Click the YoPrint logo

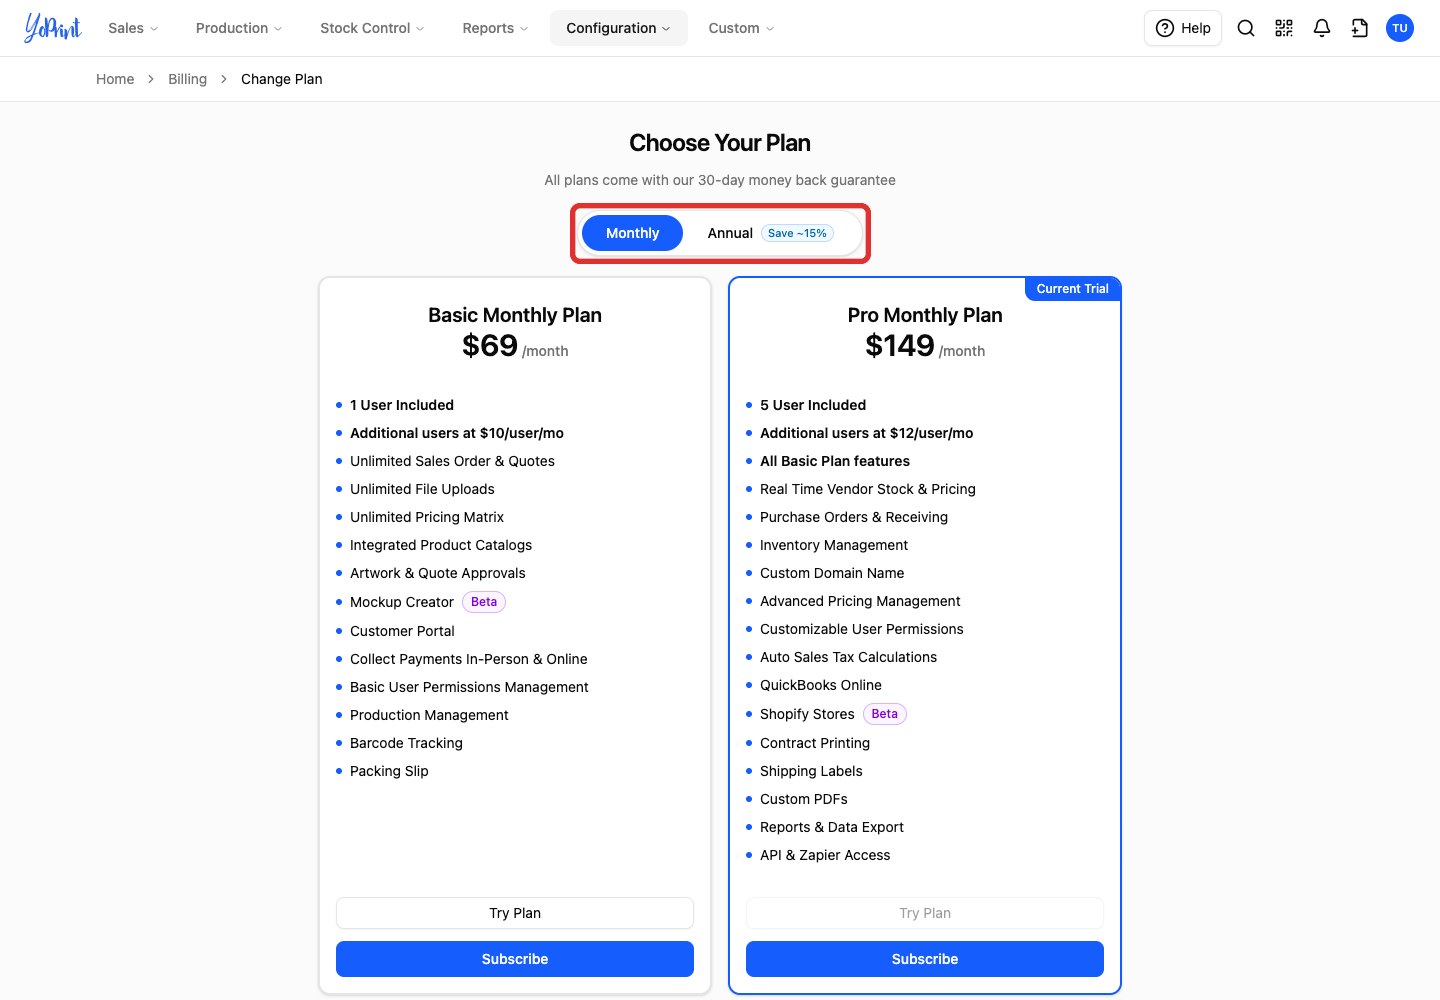53,28
